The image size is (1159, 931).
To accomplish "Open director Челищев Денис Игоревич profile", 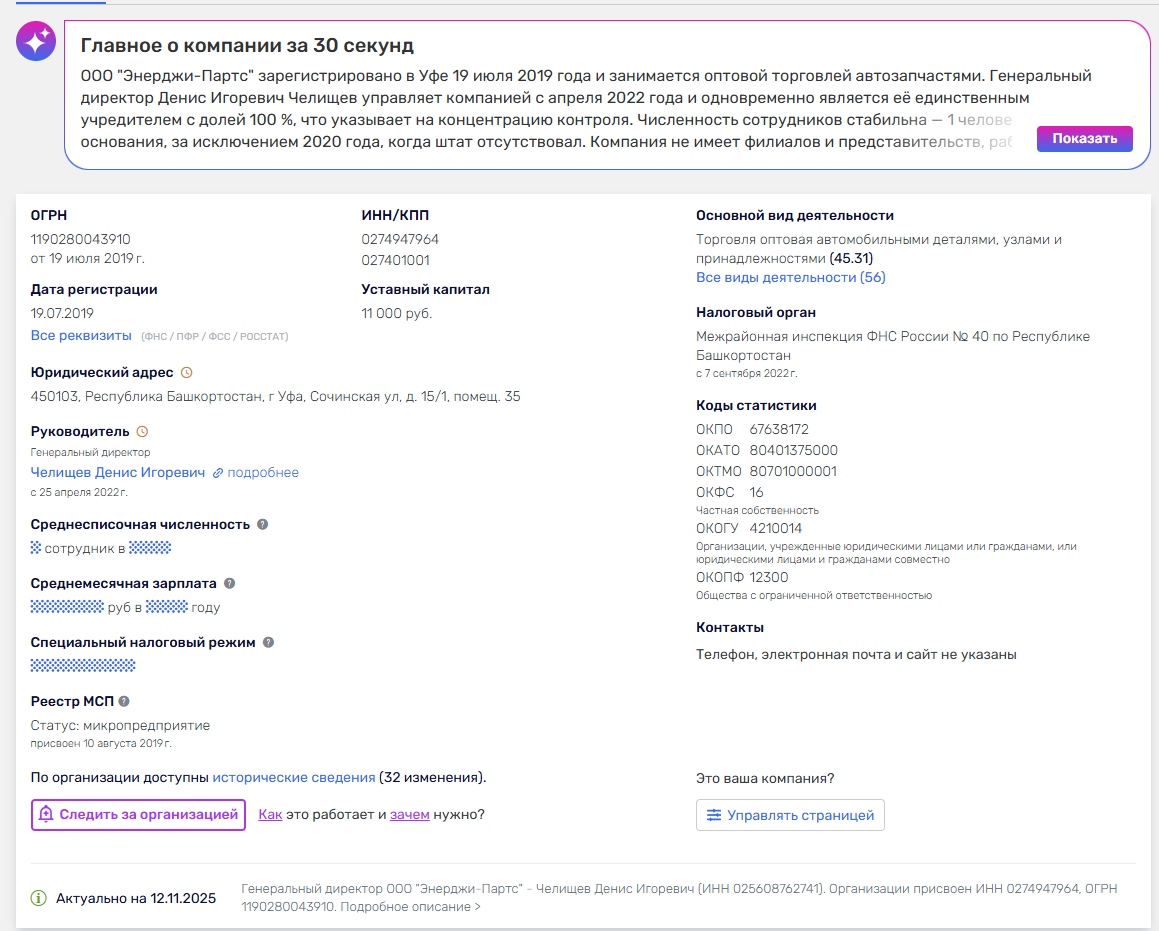I will tap(118, 473).
